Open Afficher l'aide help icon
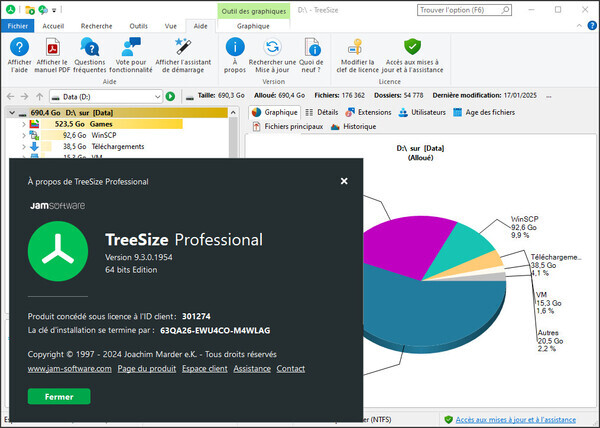Image resolution: width=600 pixels, height=428 pixels. click(19, 47)
